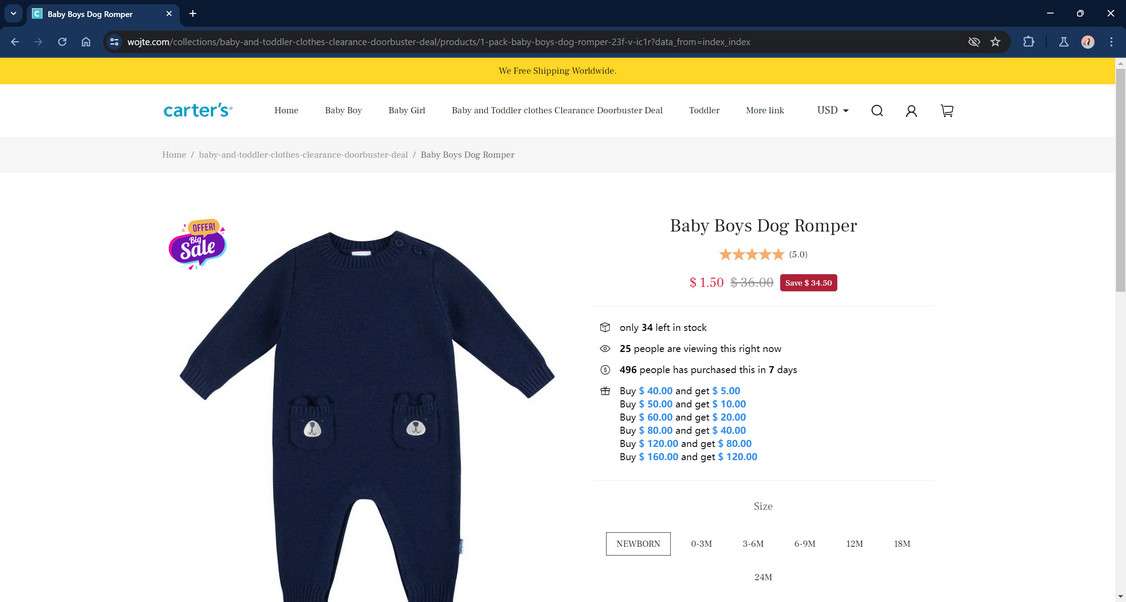Open the More link menu
Image resolution: width=1126 pixels, height=602 pixels.
(765, 111)
